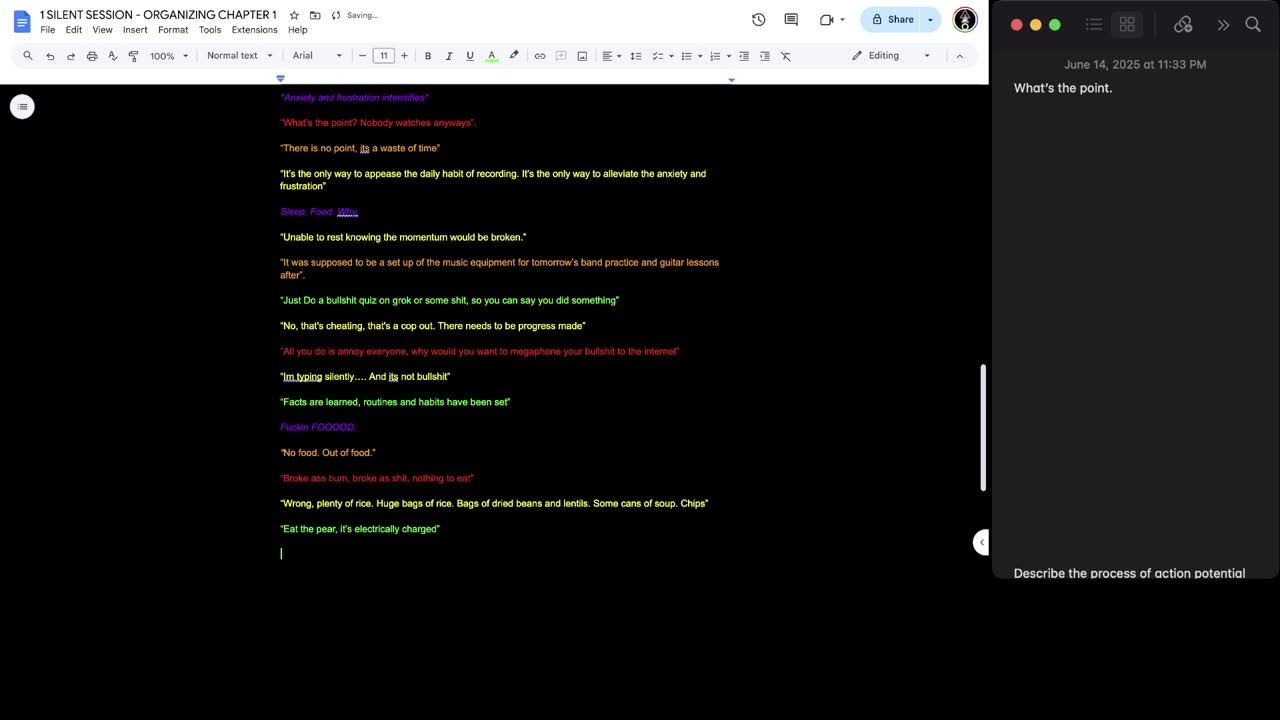Start a video call with the camera icon
Screen dimensions: 1280x720
(x=826, y=20)
